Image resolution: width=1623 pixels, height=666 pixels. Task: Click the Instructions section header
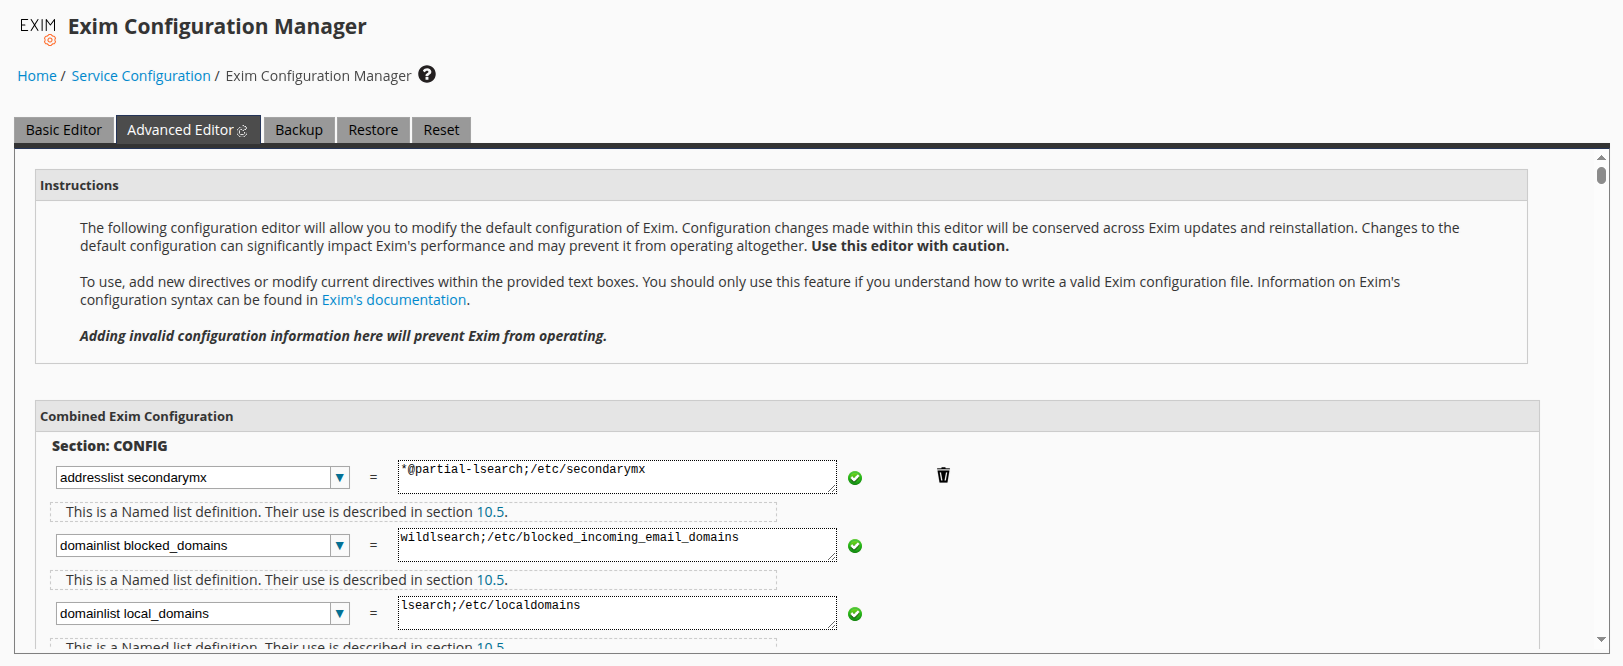click(781, 185)
